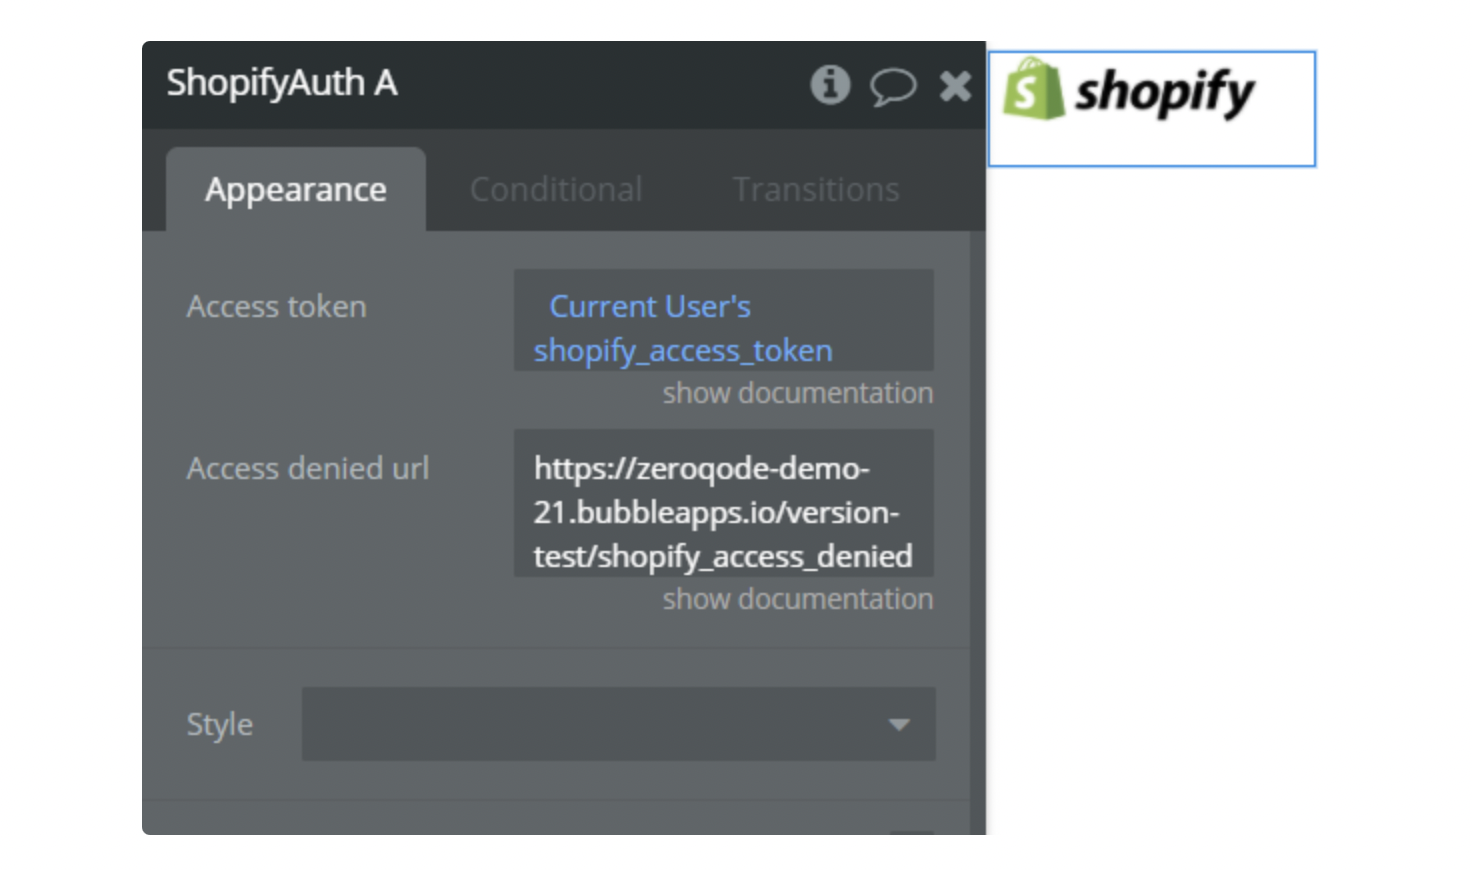This screenshot has height=870, width=1472.
Task: Go to the Transitions tab
Action: [816, 190]
